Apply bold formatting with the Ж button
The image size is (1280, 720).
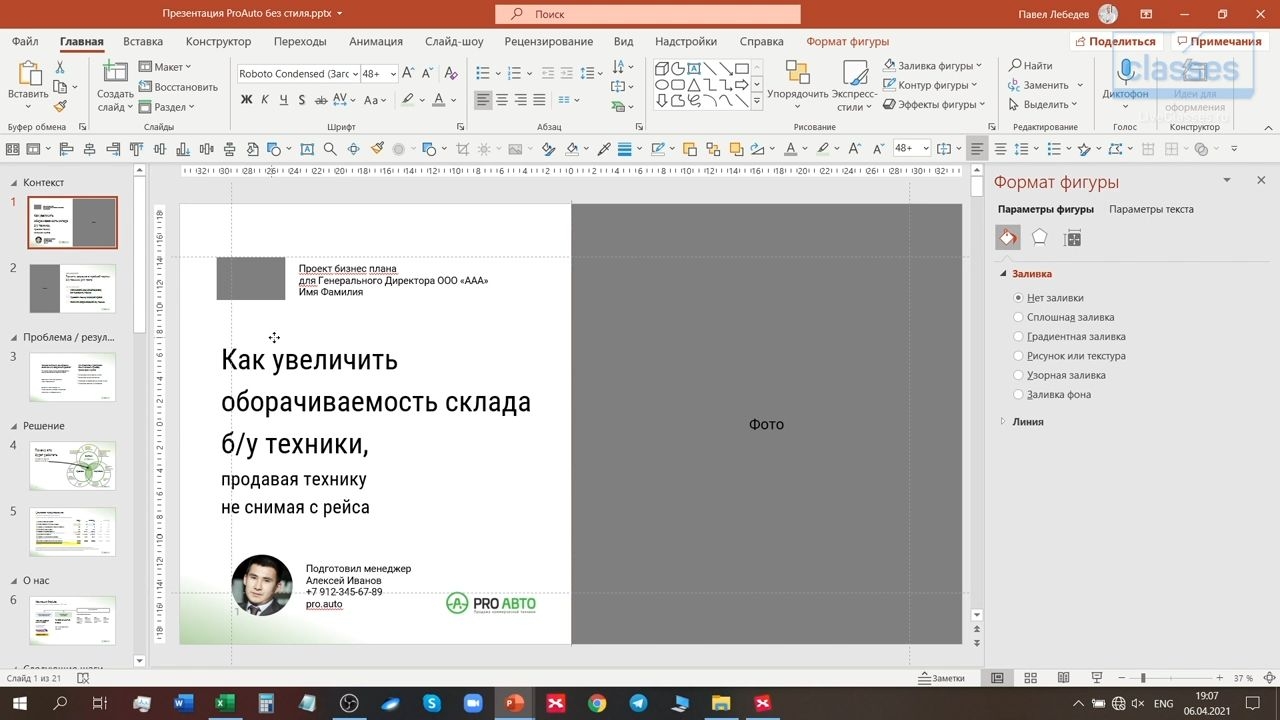[246, 100]
